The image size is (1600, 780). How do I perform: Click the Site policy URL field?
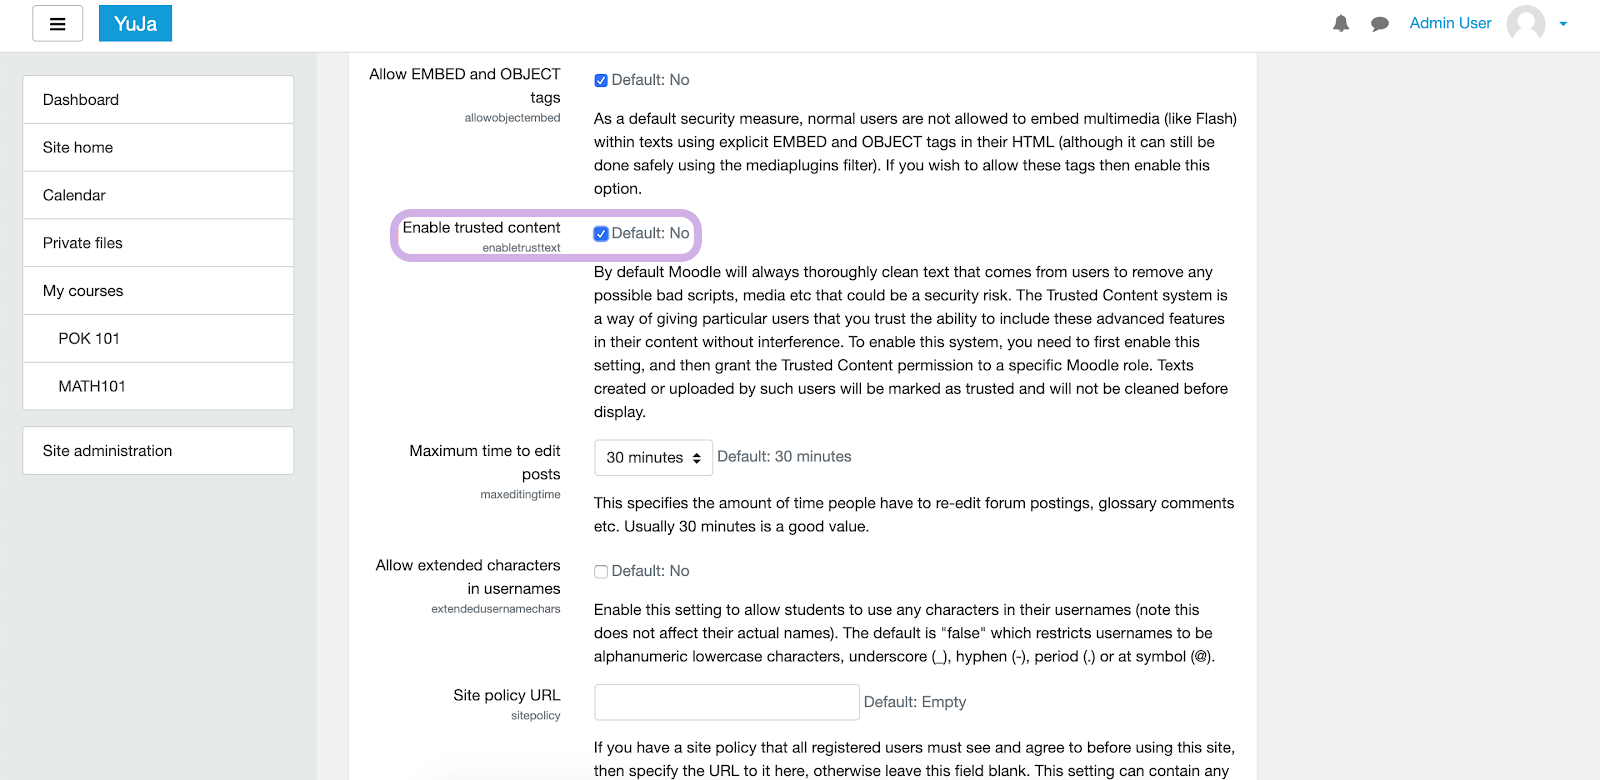pyautogui.click(x=726, y=702)
